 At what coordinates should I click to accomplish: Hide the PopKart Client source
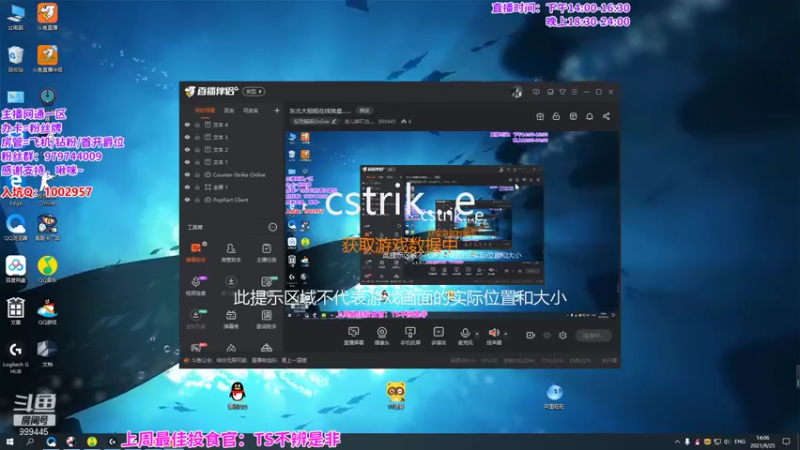coord(187,200)
